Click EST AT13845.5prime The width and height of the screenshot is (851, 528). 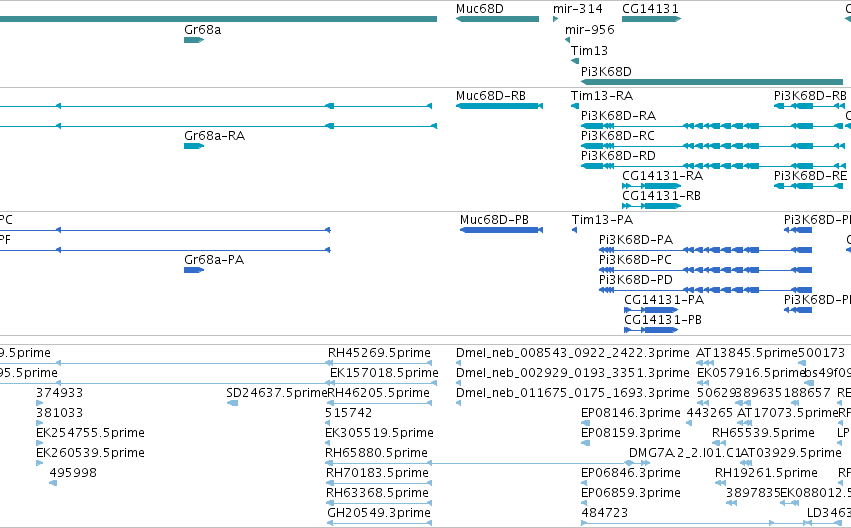747,353
